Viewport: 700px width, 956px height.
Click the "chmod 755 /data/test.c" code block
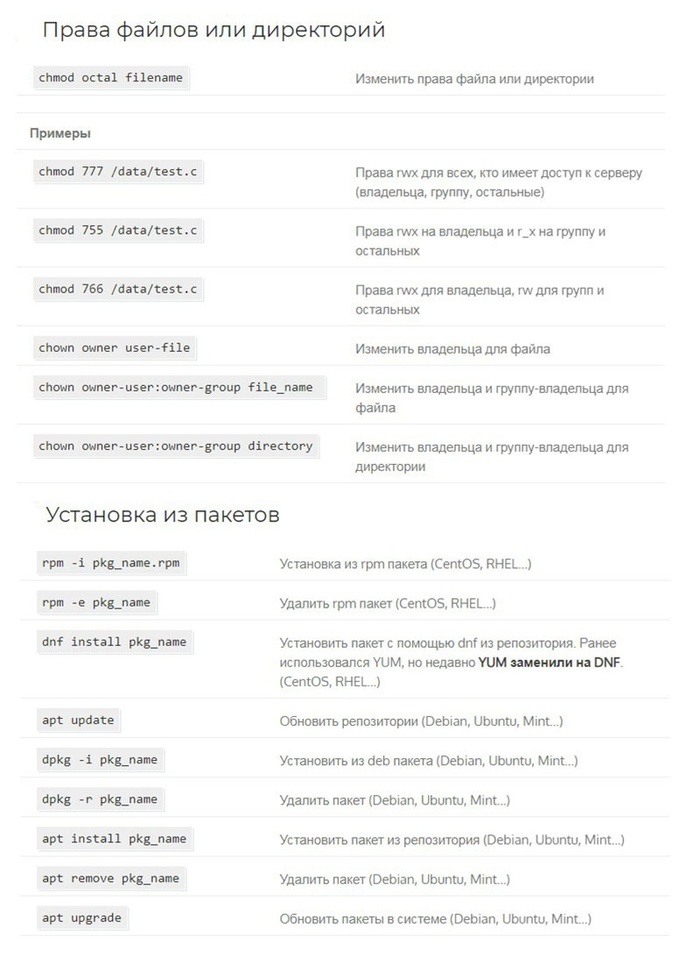(118, 231)
